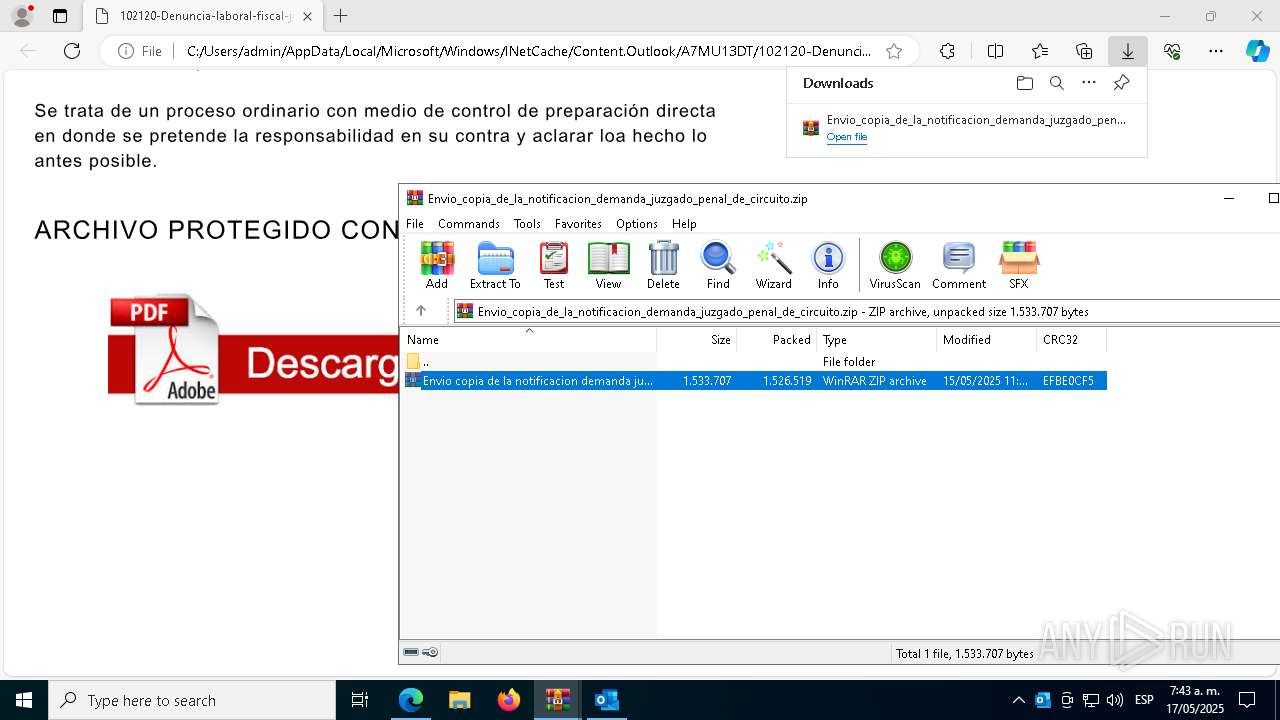Viewport: 1280px width, 720px height.
Task: Open the Windows Start menu
Action: (x=24, y=700)
